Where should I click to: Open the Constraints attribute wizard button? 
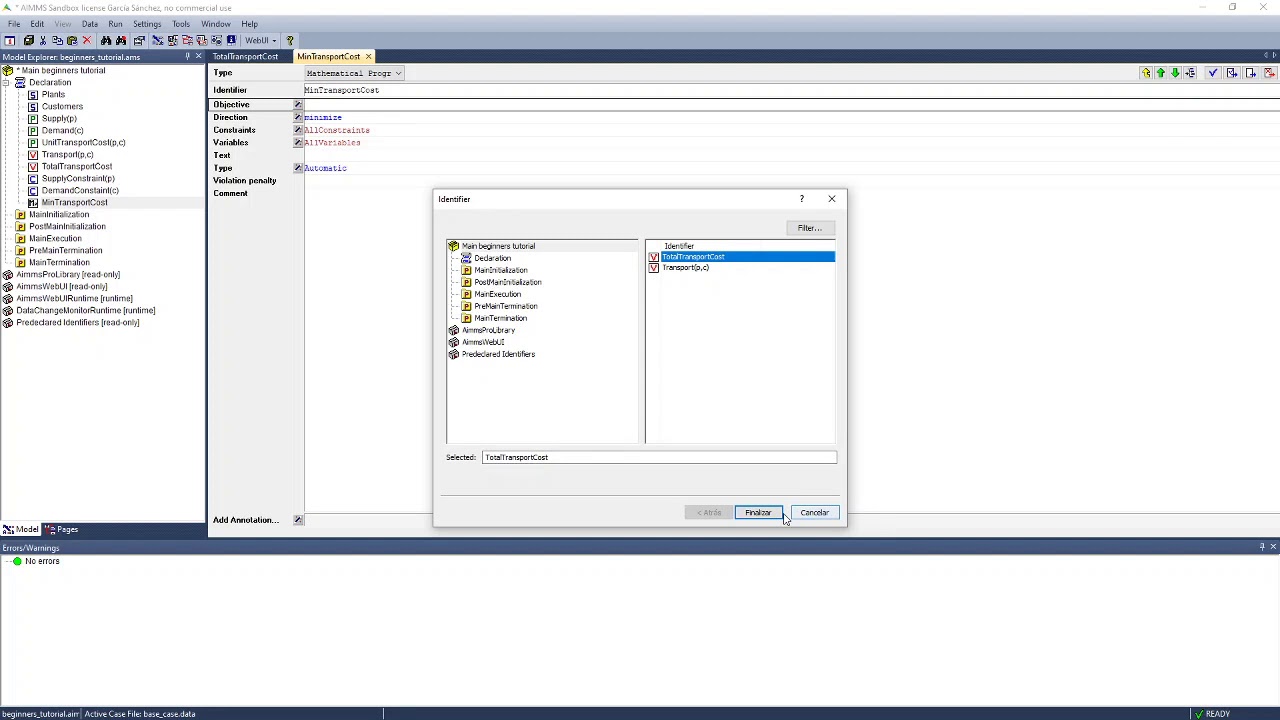click(x=297, y=130)
